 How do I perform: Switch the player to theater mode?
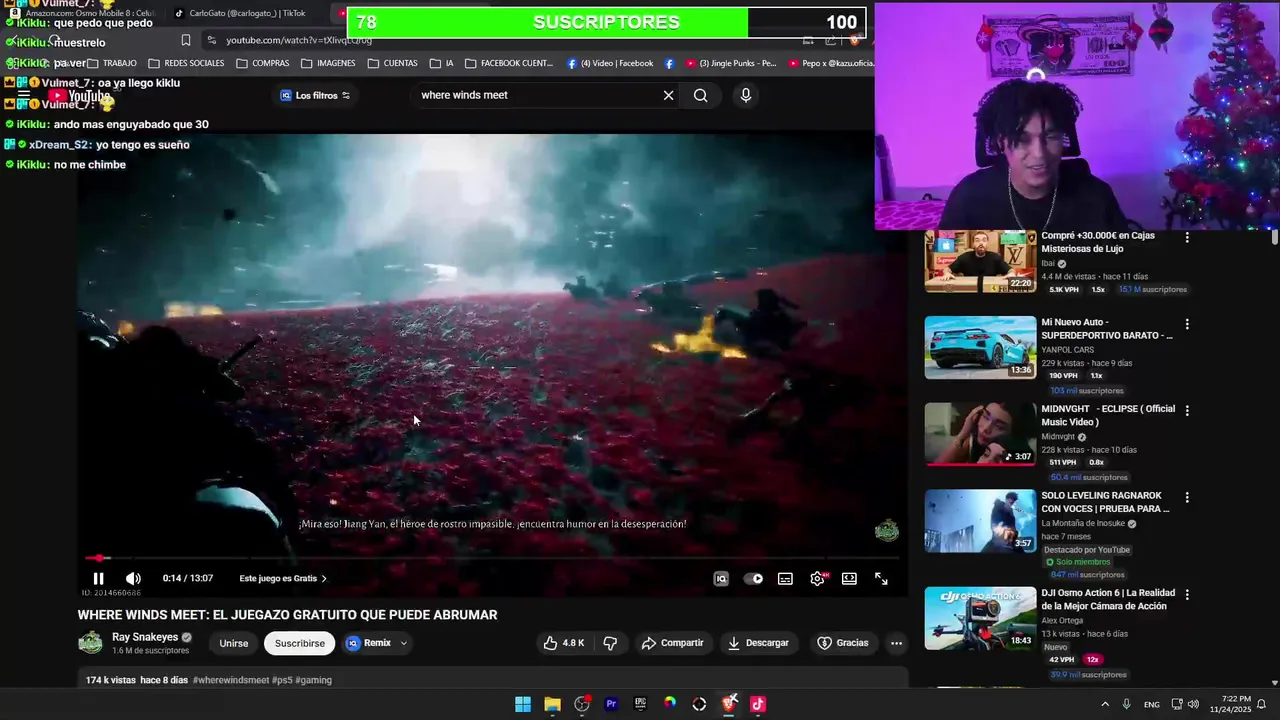849,578
